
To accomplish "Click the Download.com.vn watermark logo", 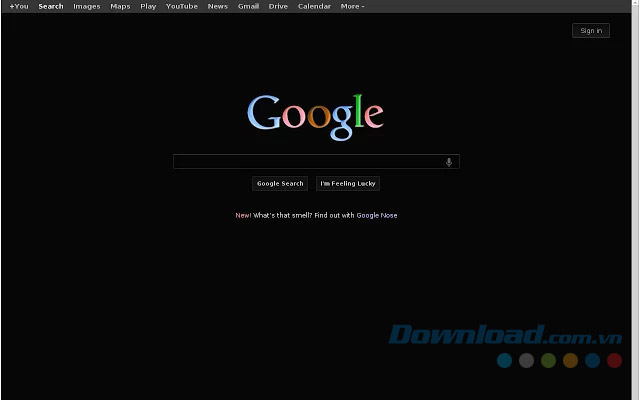I will [x=506, y=335].
